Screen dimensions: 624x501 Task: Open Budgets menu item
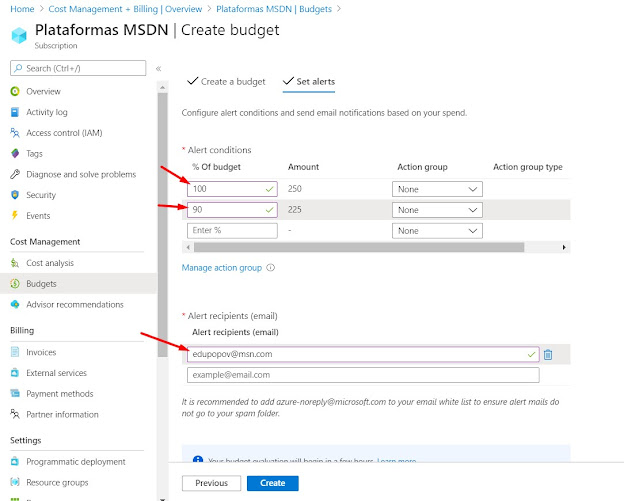pyautogui.click(x=41, y=284)
